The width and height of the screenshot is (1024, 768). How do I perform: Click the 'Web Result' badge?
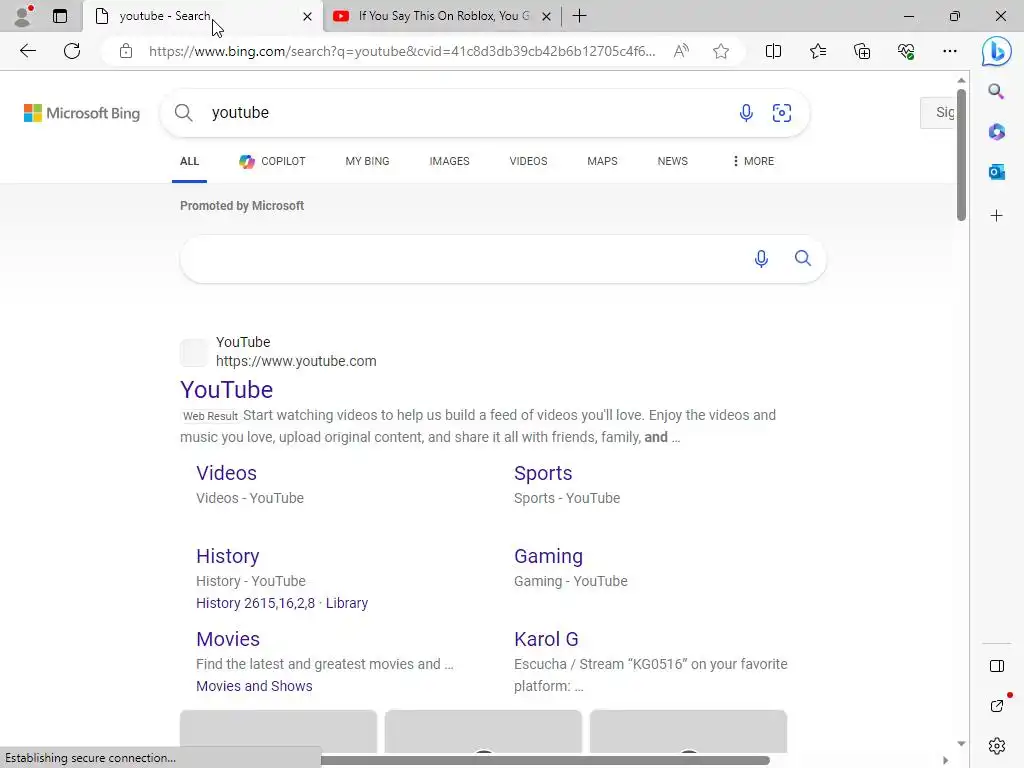(x=210, y=416)
